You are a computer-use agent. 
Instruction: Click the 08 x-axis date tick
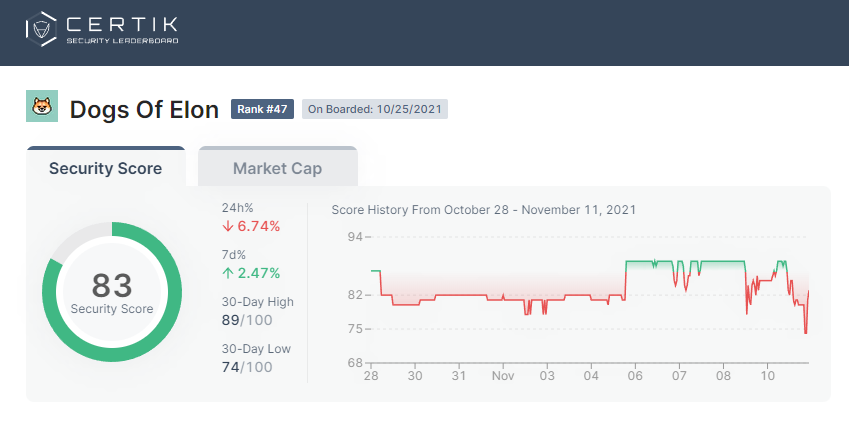click(723, 375)
